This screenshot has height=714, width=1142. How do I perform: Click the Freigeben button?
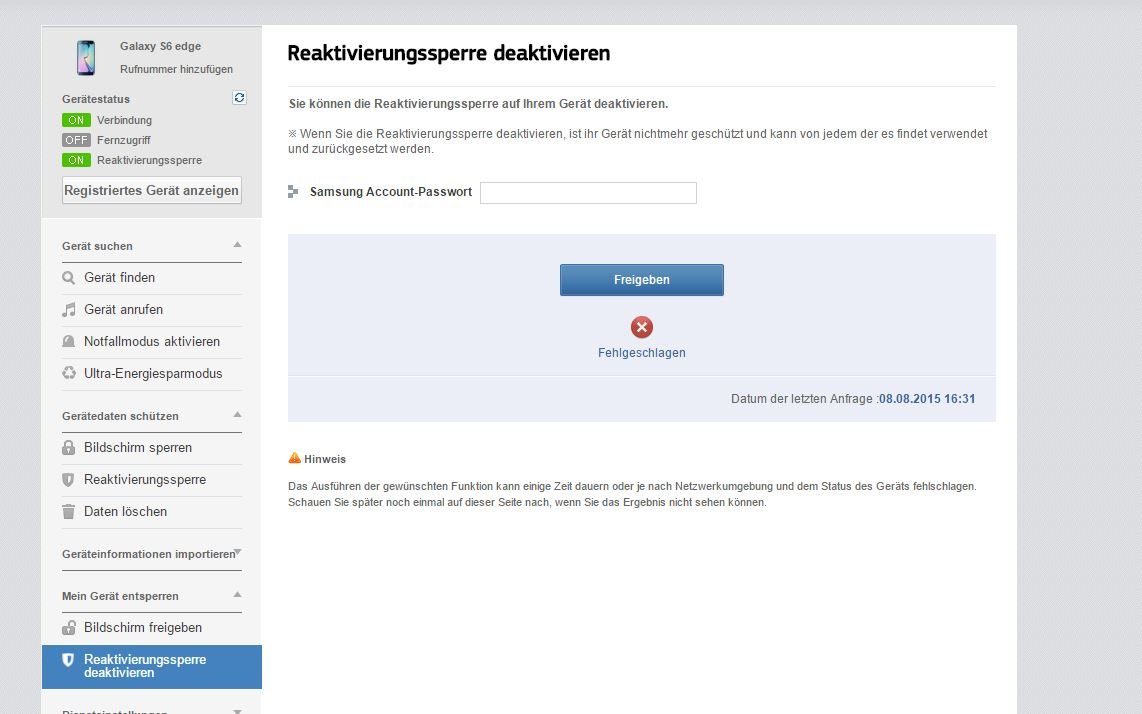642,280
